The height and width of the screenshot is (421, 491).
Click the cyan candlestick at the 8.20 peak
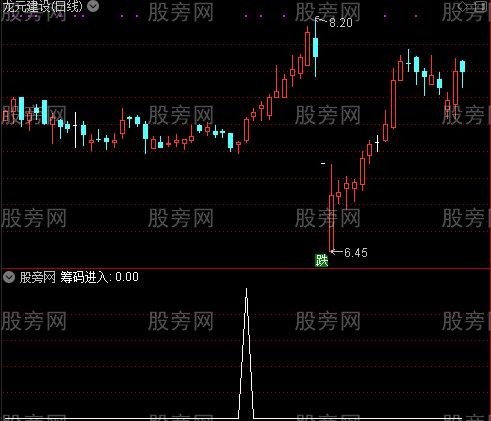click(x=315, y=47)
